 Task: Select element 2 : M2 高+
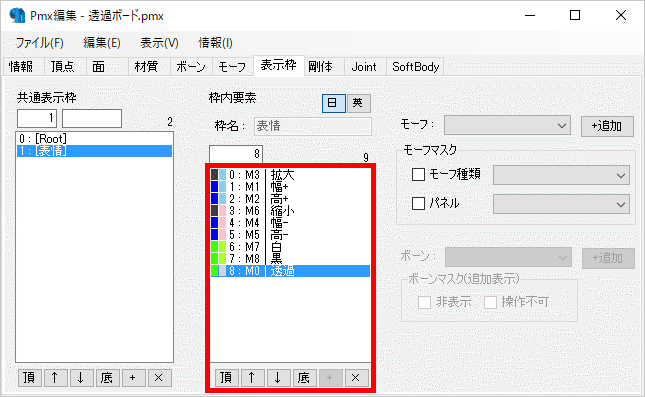(290, 199)
